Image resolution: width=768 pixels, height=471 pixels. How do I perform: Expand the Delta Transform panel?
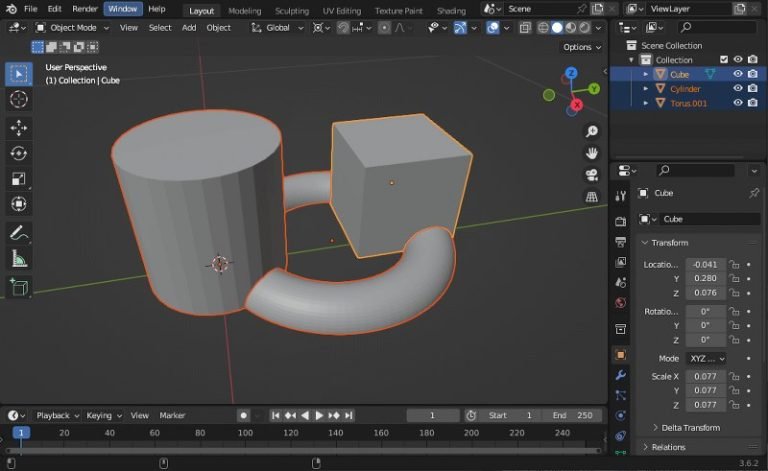(691, 427)
